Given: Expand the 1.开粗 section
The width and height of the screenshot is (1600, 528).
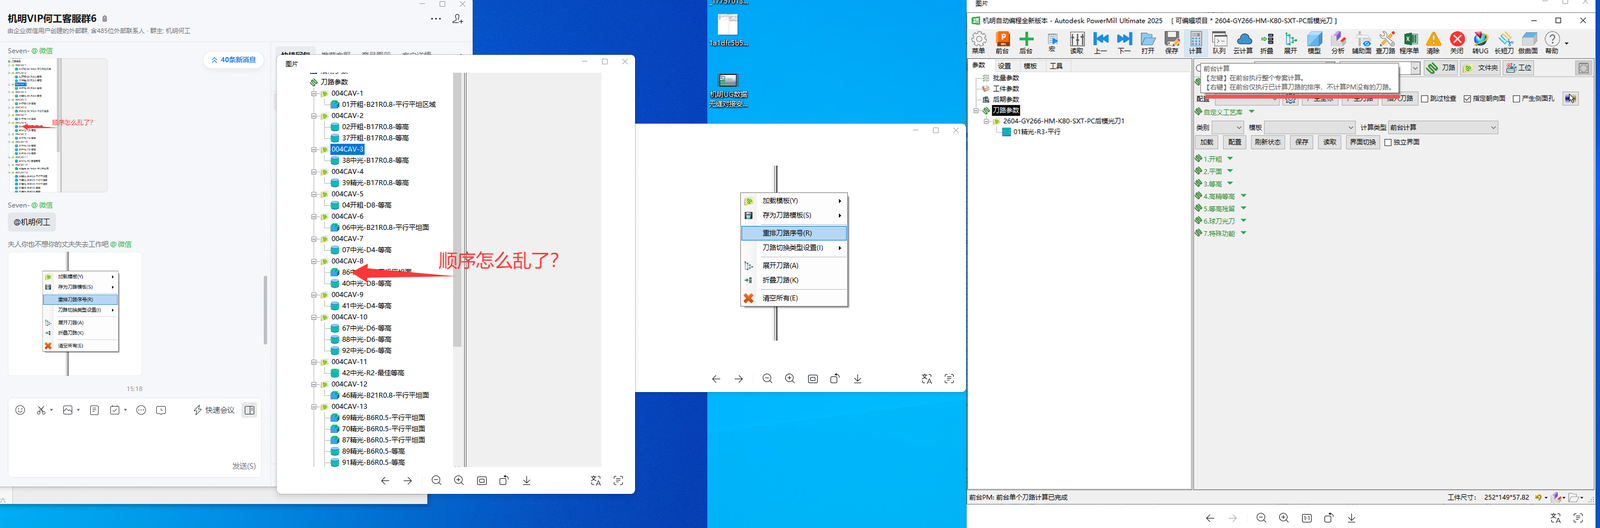Looking at the screenshot, I should point(1230,159).
